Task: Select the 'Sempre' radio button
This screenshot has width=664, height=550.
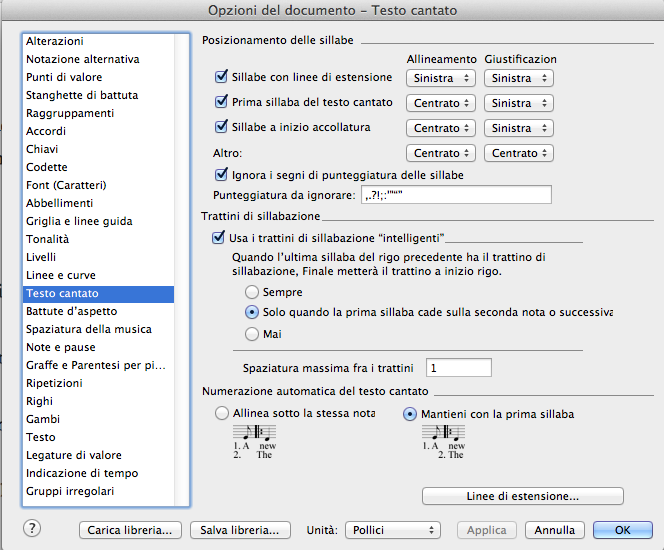Action: click(x=251, y=291)
